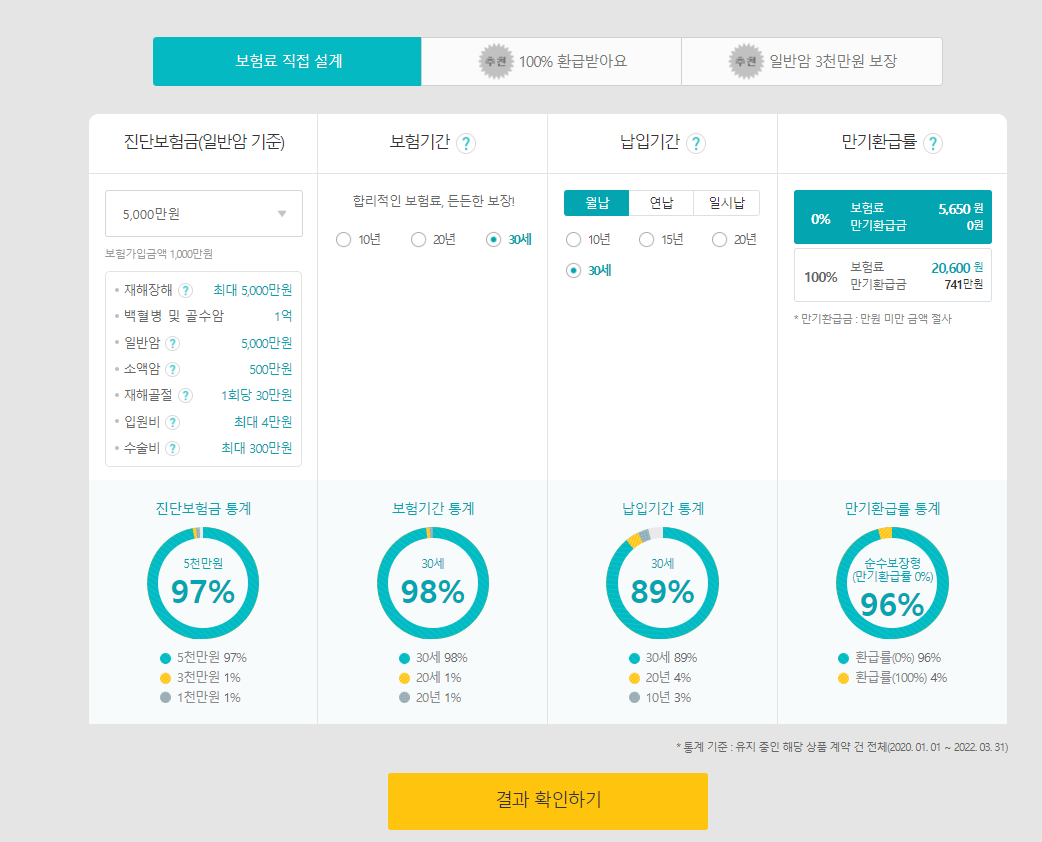Viewport: 1042px width, 842px height.
Task: Open the 보험기간 help tooltip icon
Action: coord(465,143)
